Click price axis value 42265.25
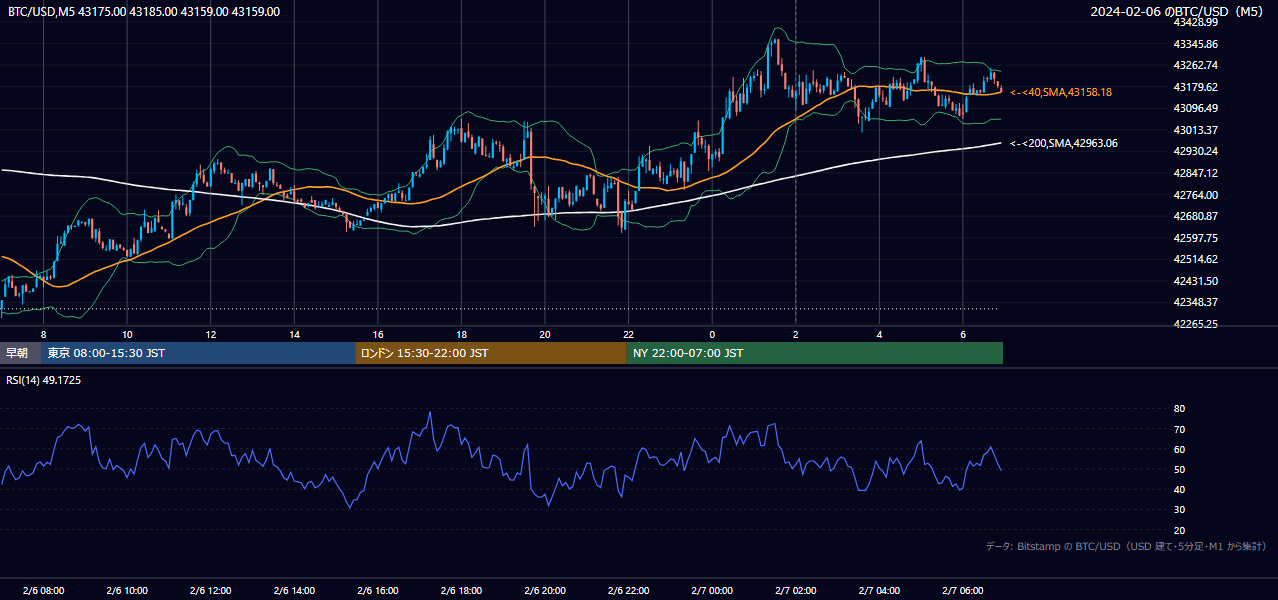1278x600 pixels. click(x=1195, y=324)
